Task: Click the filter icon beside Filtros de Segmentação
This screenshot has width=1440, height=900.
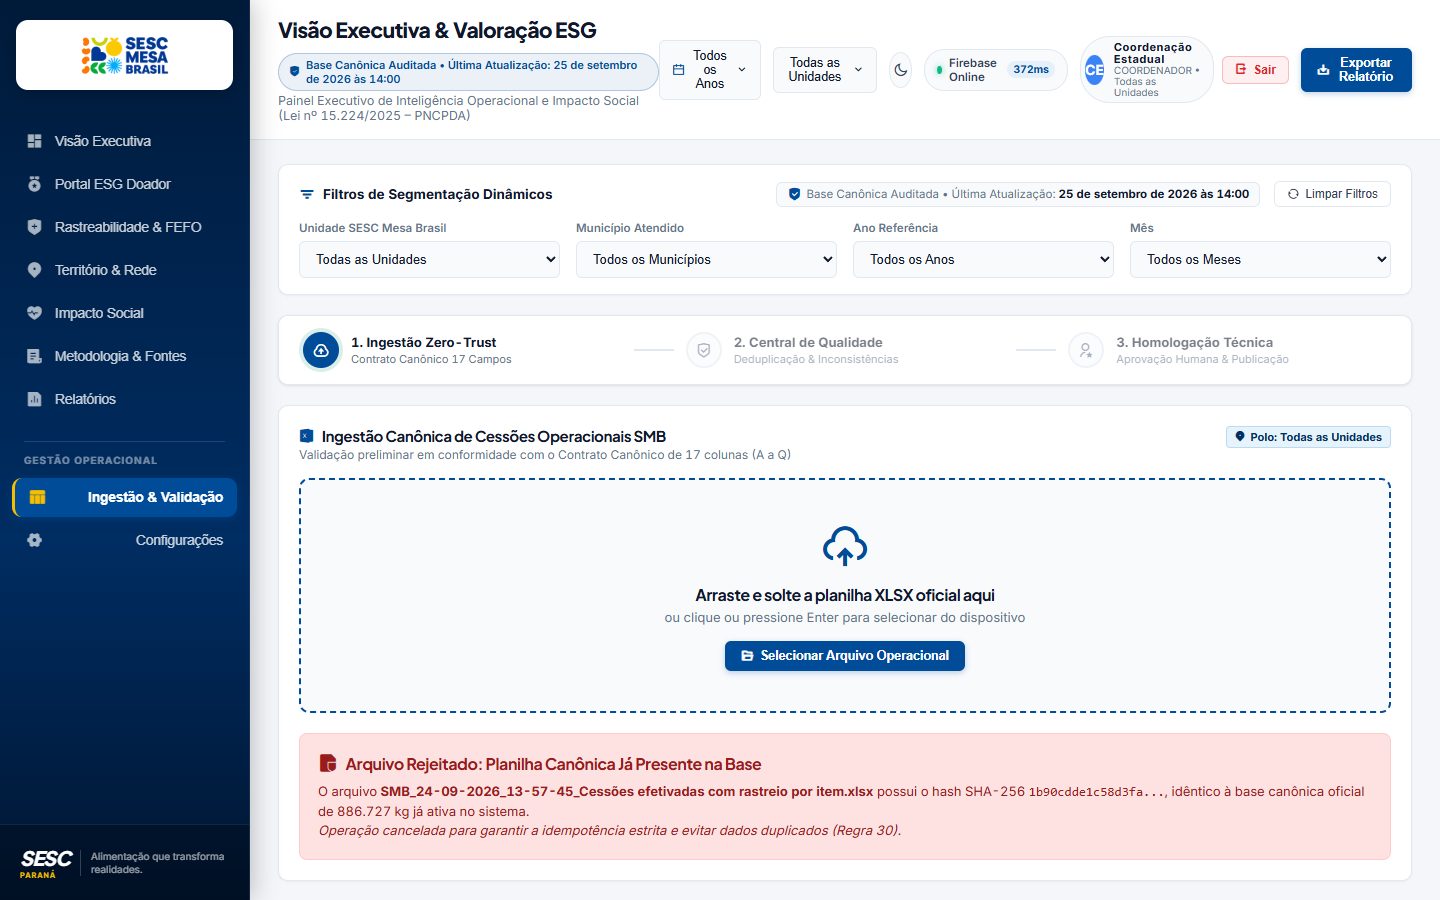Action: click(x=307, y=194)
